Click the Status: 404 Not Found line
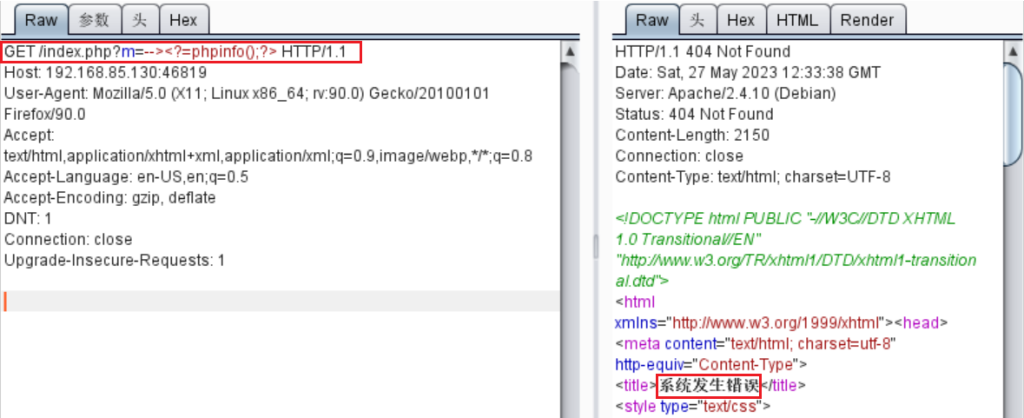 click(694, 114)
